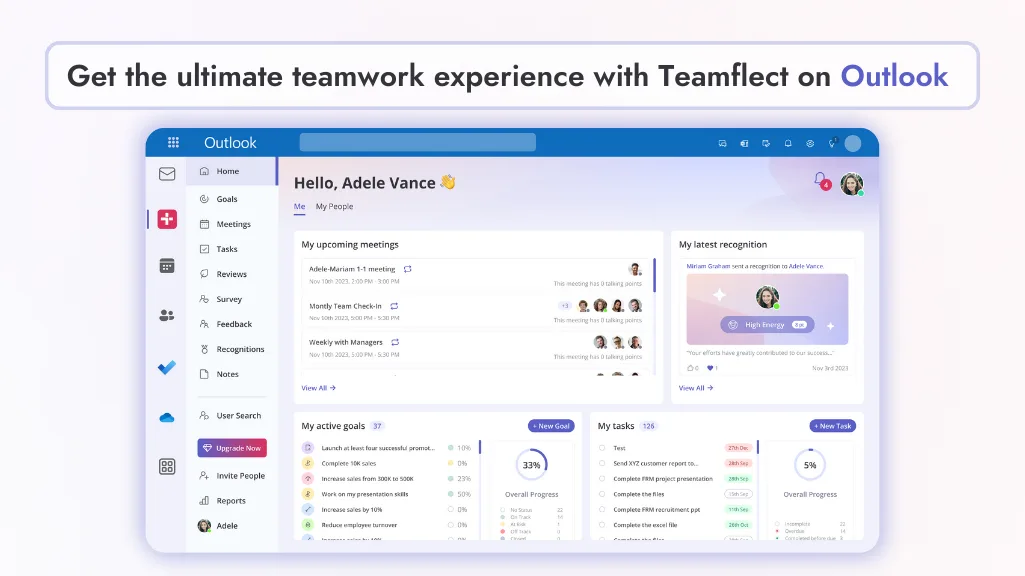1025x576 pixels.
Task: Open Outlook header notifications bell
Action: [788, 143]
